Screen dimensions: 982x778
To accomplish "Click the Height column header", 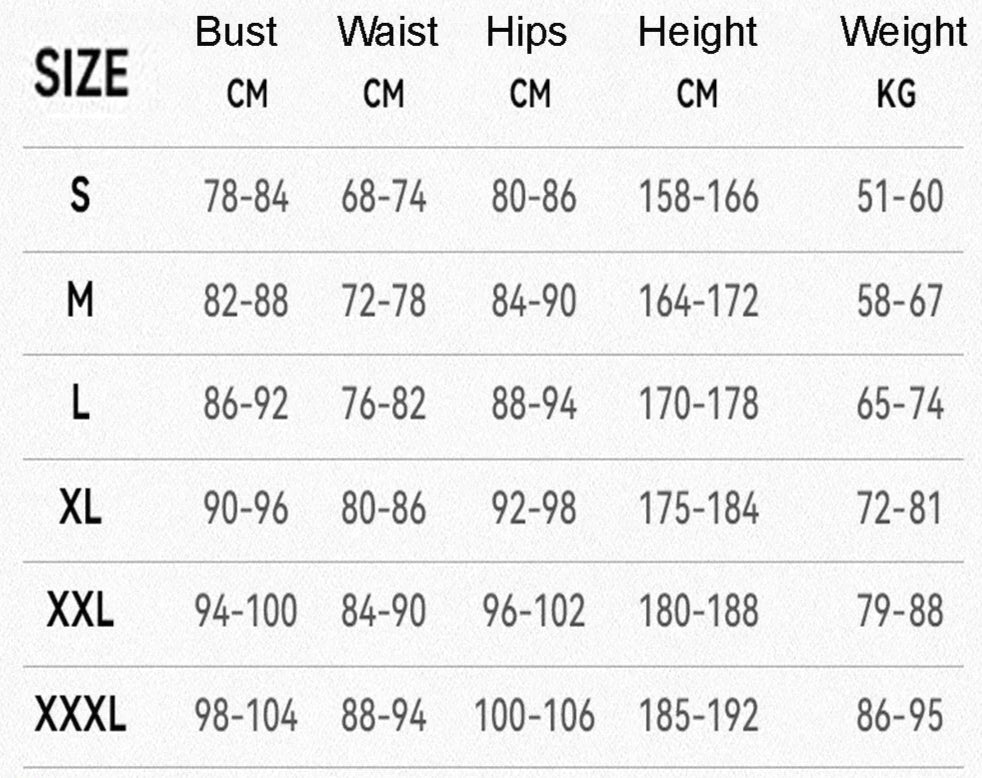I will [x=698, y=33].
